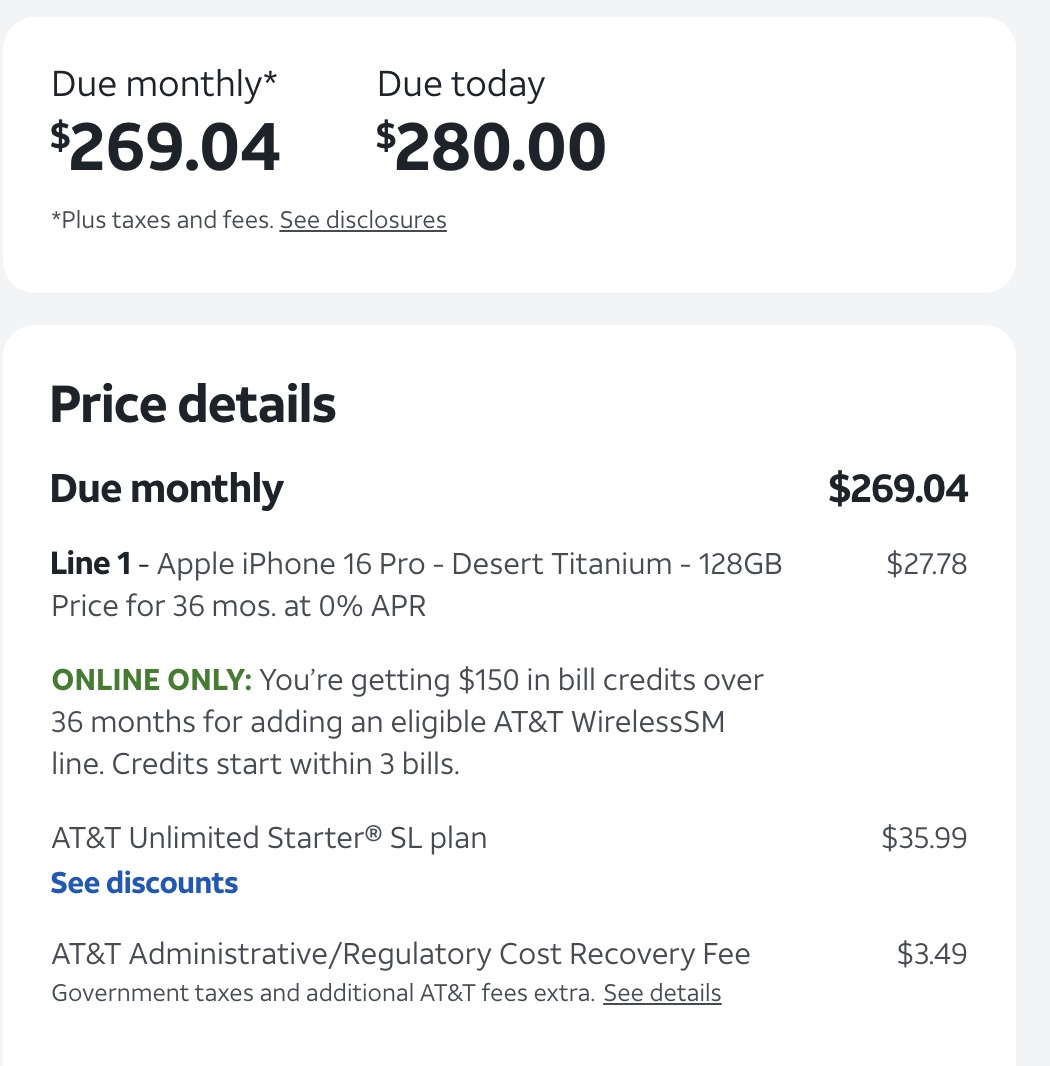This screenshot has width=1050, height=1066.
Task: Click the Credits start within 3 bills text
Action: point(286,764)
